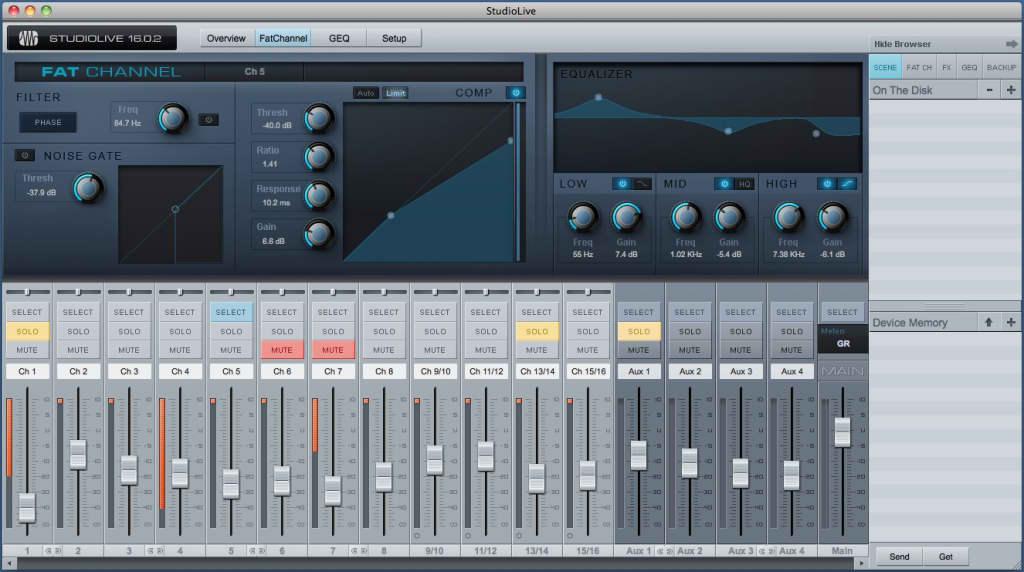Select the SCENE browser tab
Viewport: 1024px width, 572px height.
[x=885, y=67]
